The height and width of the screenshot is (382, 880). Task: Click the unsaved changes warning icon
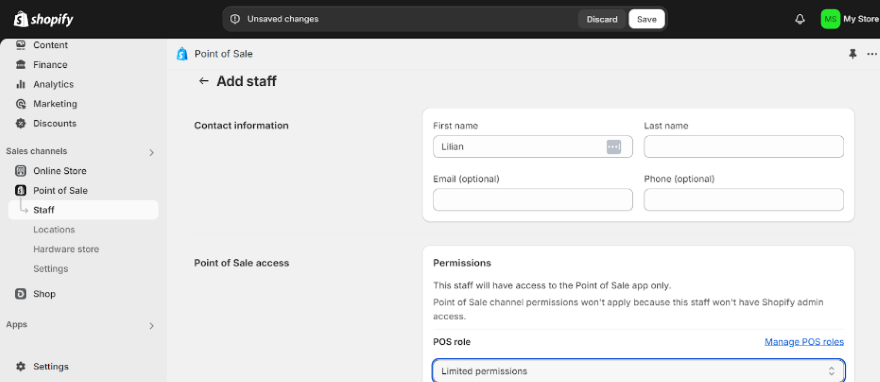[235, 19]
